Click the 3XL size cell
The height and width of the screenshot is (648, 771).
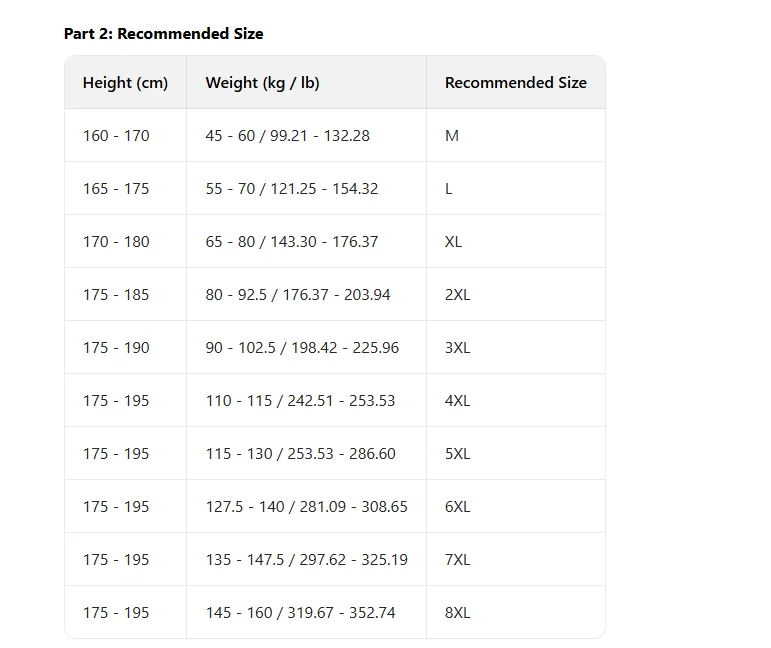tap(458, 348)
